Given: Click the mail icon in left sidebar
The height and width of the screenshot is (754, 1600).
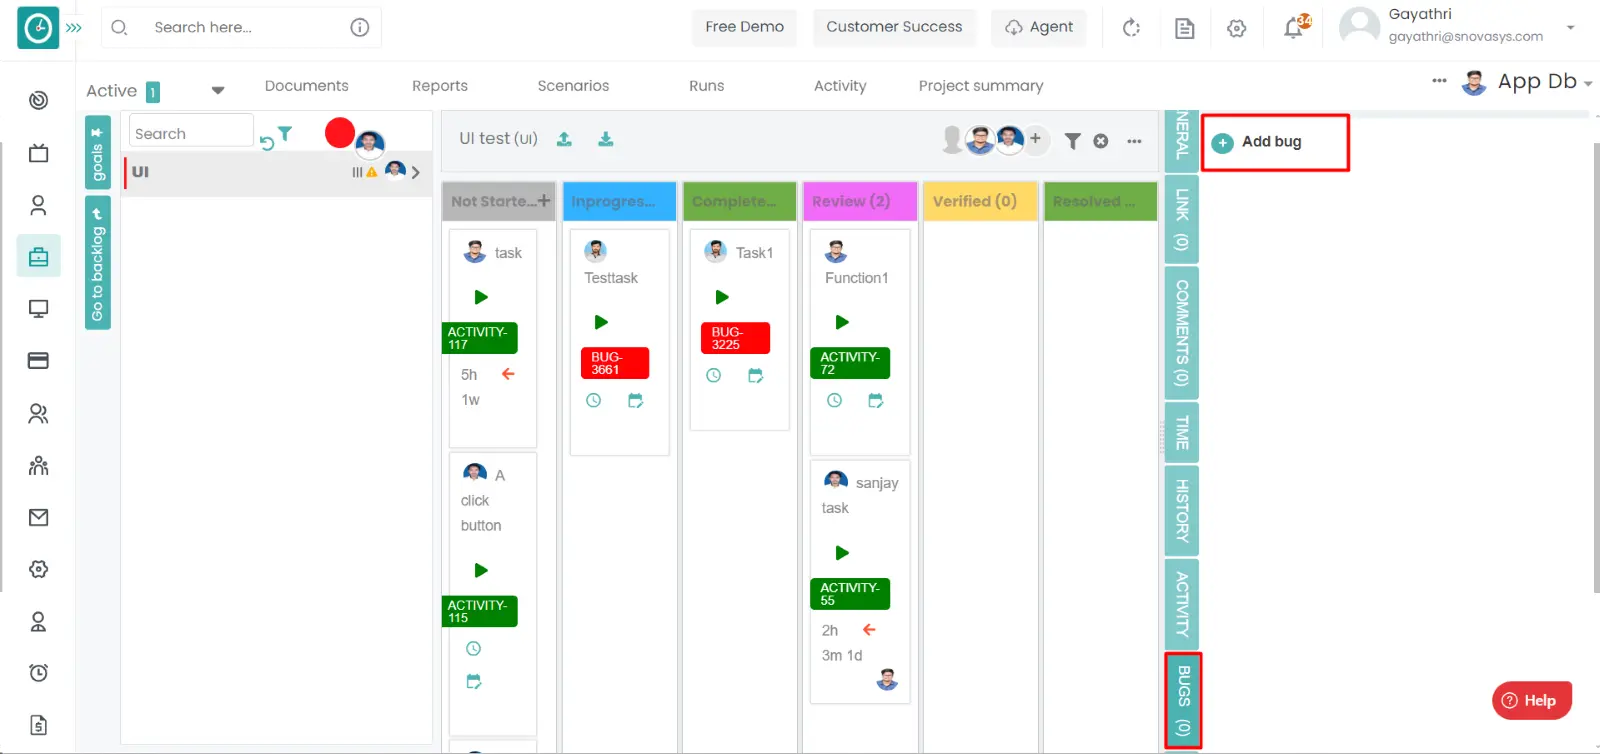Looking at the screenshot, I should click(x=38, y=517).
